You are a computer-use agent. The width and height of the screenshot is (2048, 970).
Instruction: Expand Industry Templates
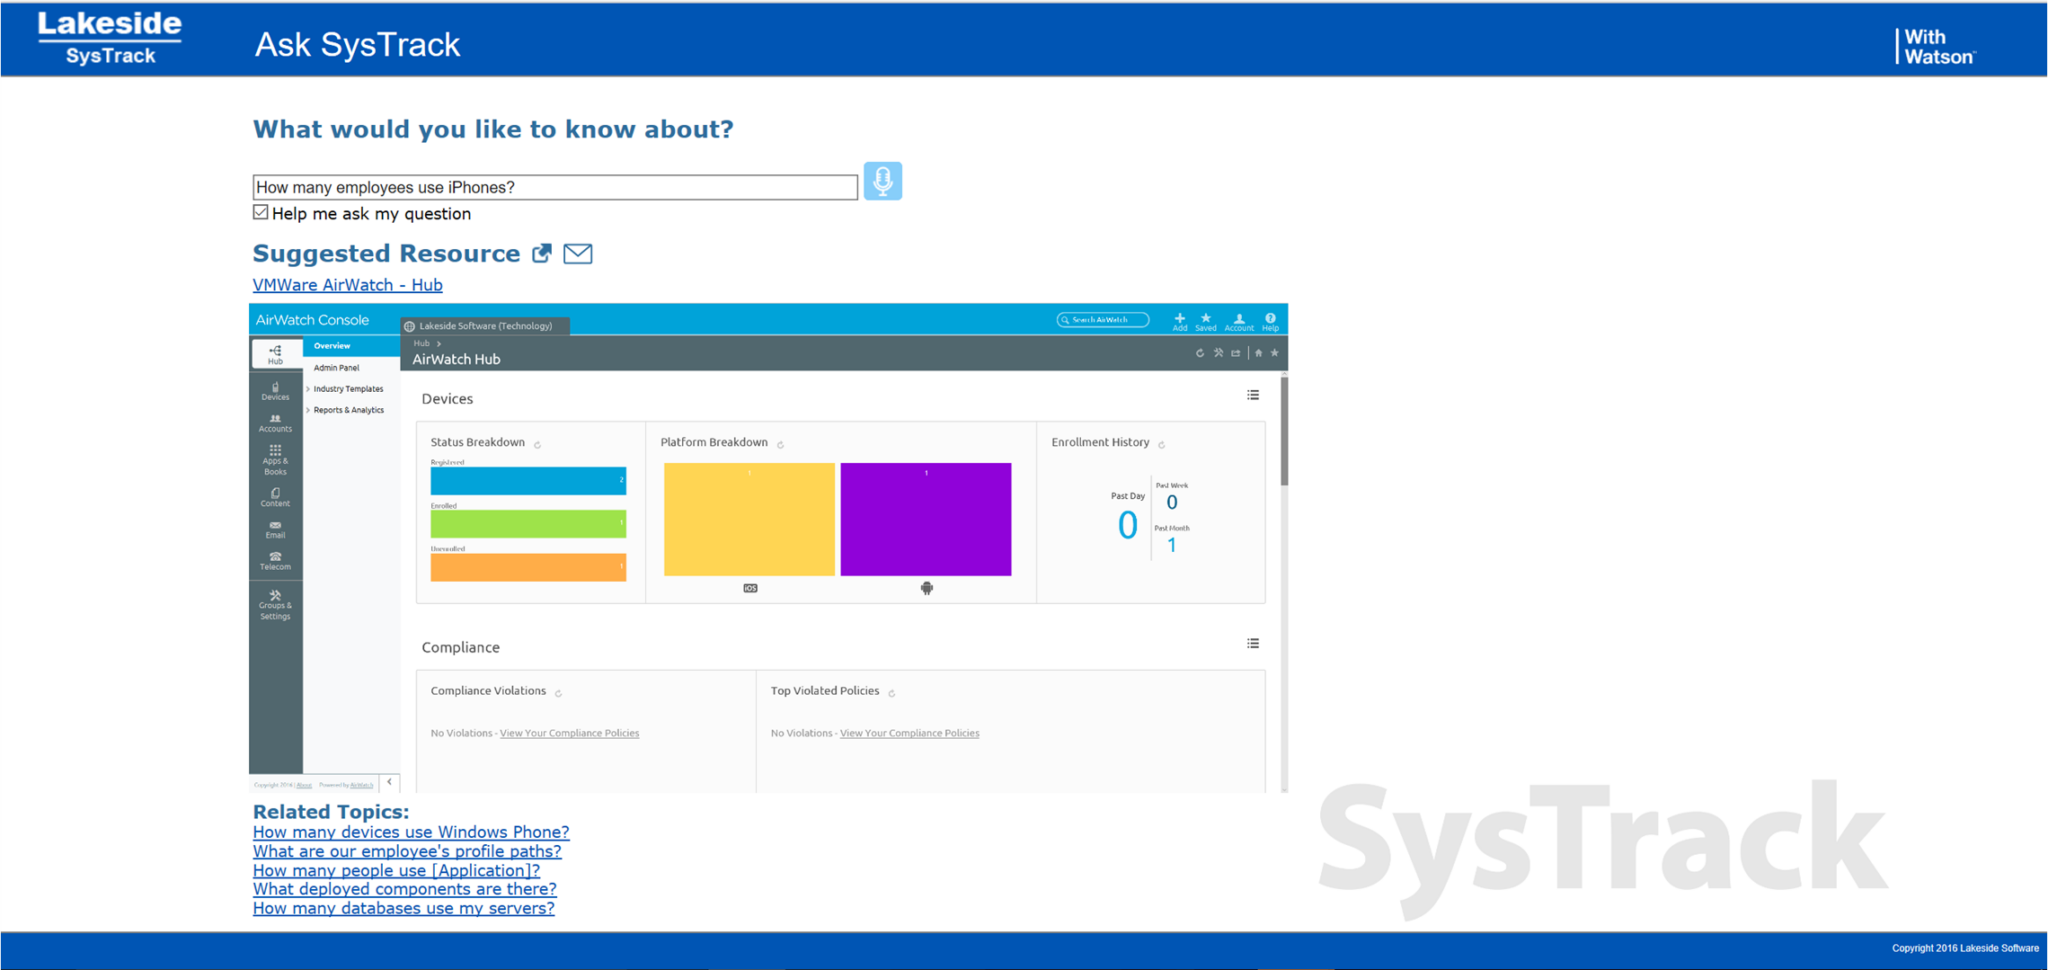click(349, 388)
